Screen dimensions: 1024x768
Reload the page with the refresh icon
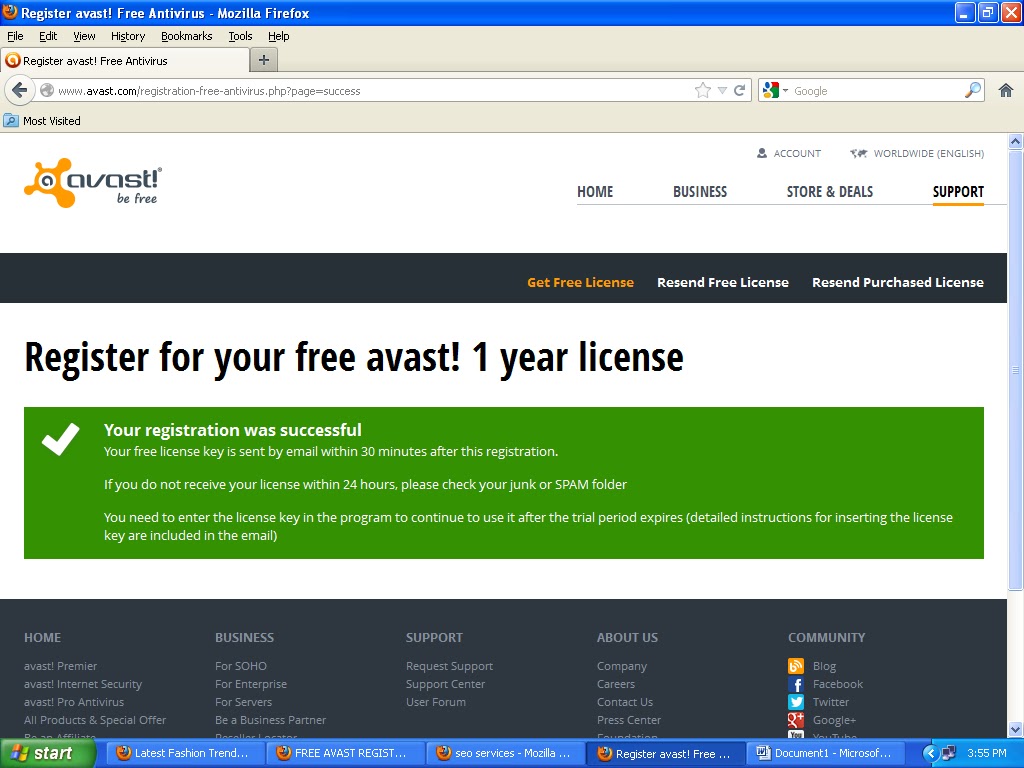[x=740, y=91]
